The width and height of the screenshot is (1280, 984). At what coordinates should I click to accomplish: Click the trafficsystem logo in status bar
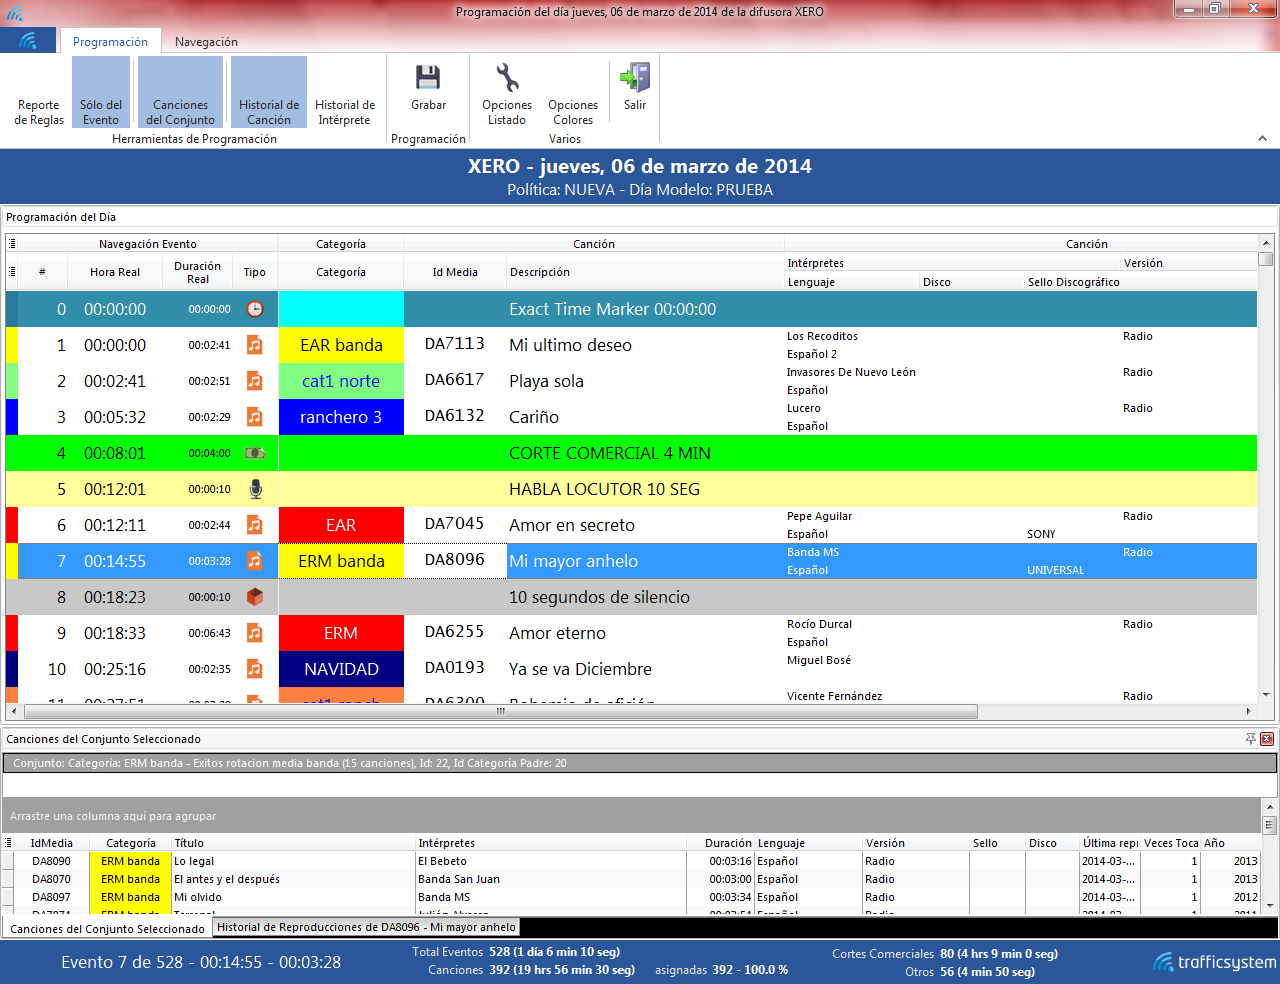pyautogui.click(x=1215, y=962)
